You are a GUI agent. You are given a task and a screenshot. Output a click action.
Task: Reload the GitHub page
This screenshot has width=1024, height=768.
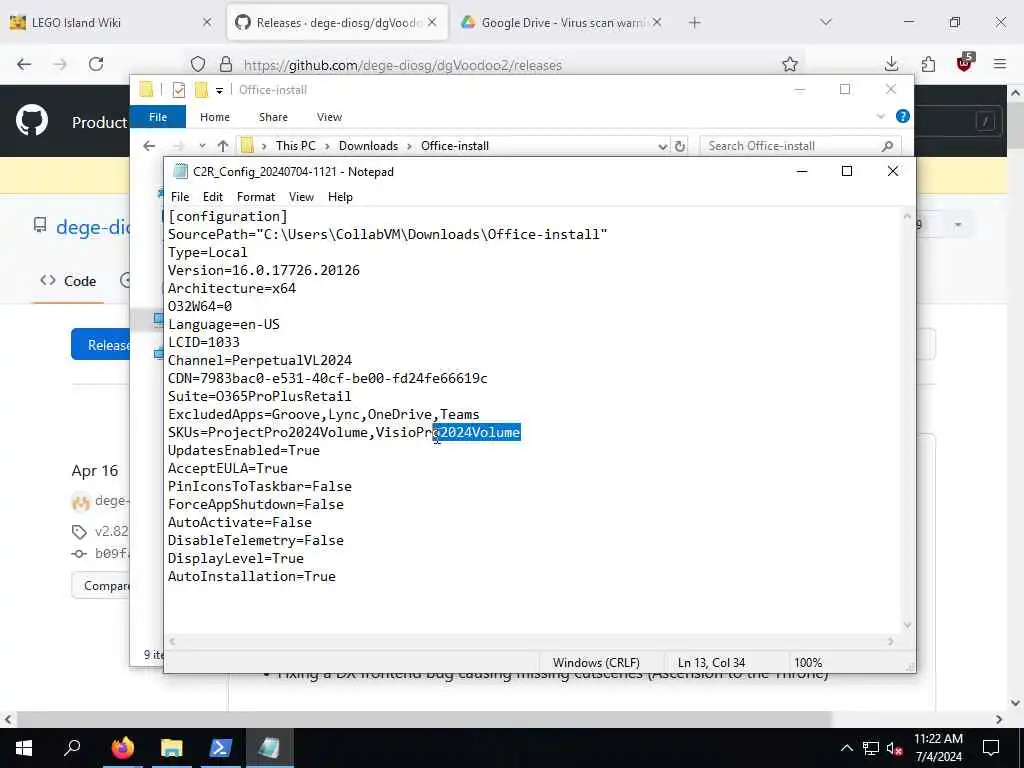pyautogui.click(x=96, y=64)
